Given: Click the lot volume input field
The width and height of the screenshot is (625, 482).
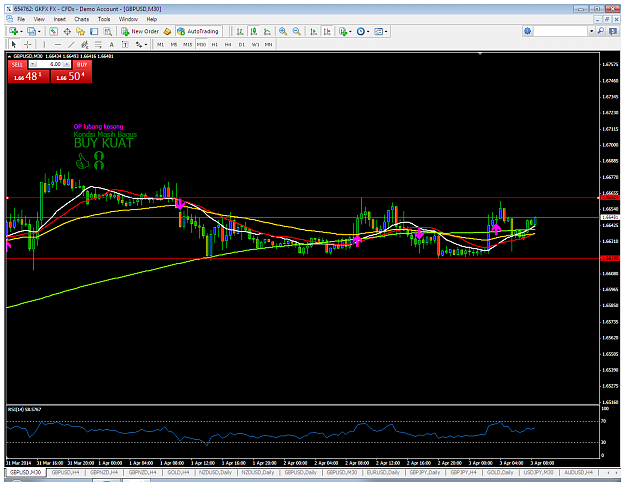Looking at the screenshot, I should click(x=50, y=64).
